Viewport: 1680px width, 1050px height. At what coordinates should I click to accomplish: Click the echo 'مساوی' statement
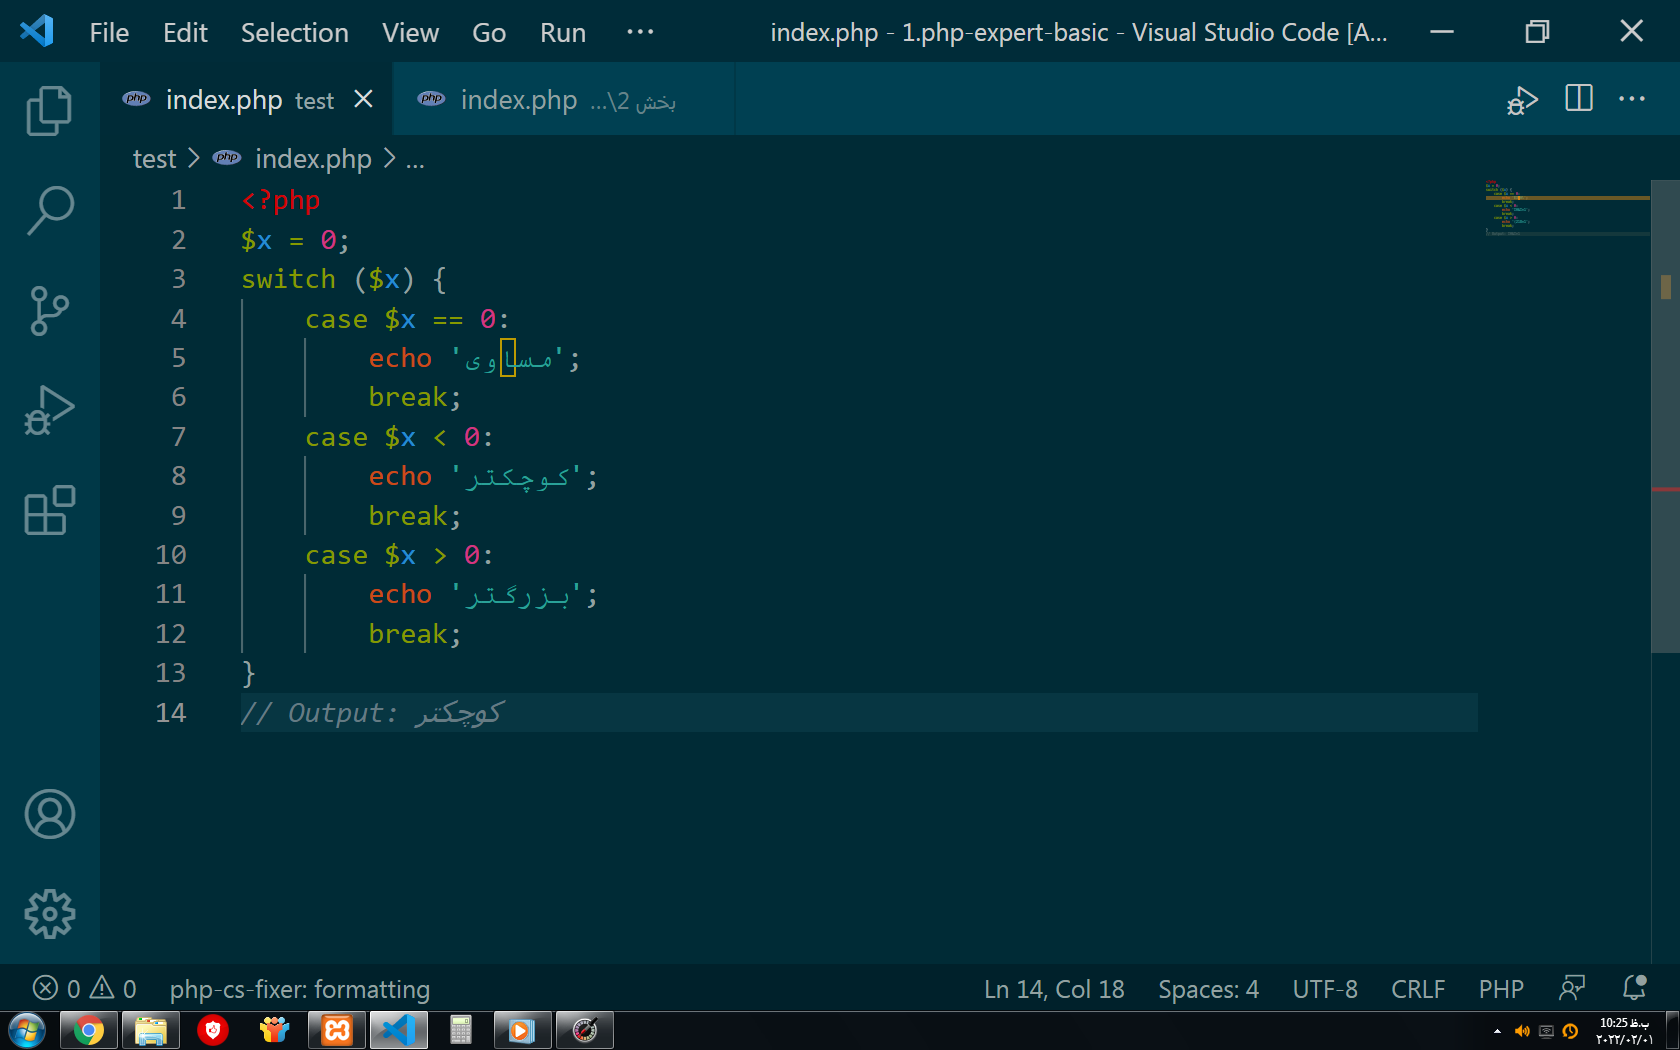474,358
